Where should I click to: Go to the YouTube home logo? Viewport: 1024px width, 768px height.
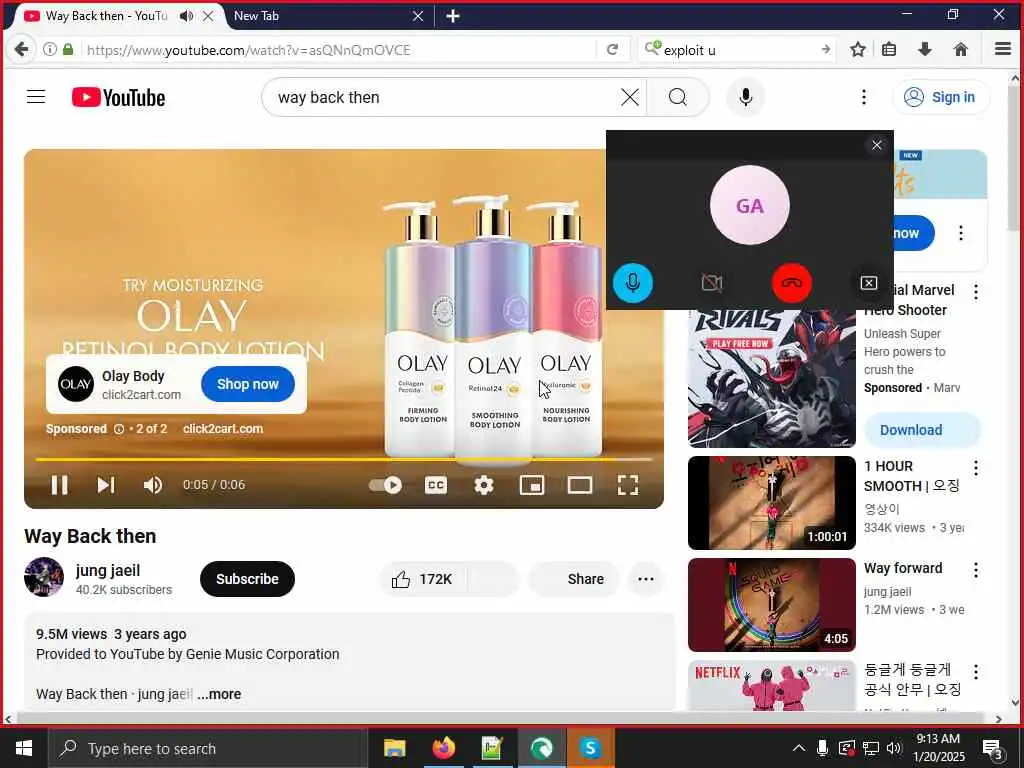pos(118,97)
